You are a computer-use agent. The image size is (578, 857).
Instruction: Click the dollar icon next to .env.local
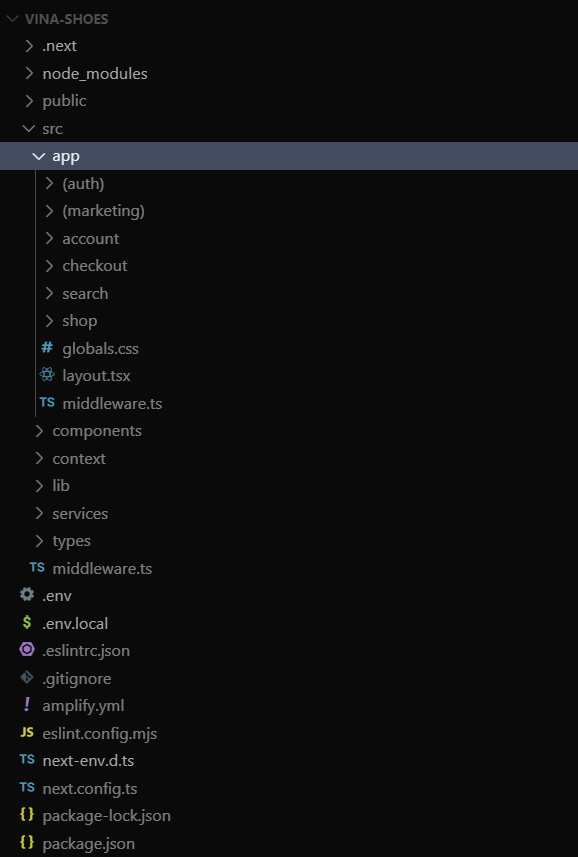27,623
